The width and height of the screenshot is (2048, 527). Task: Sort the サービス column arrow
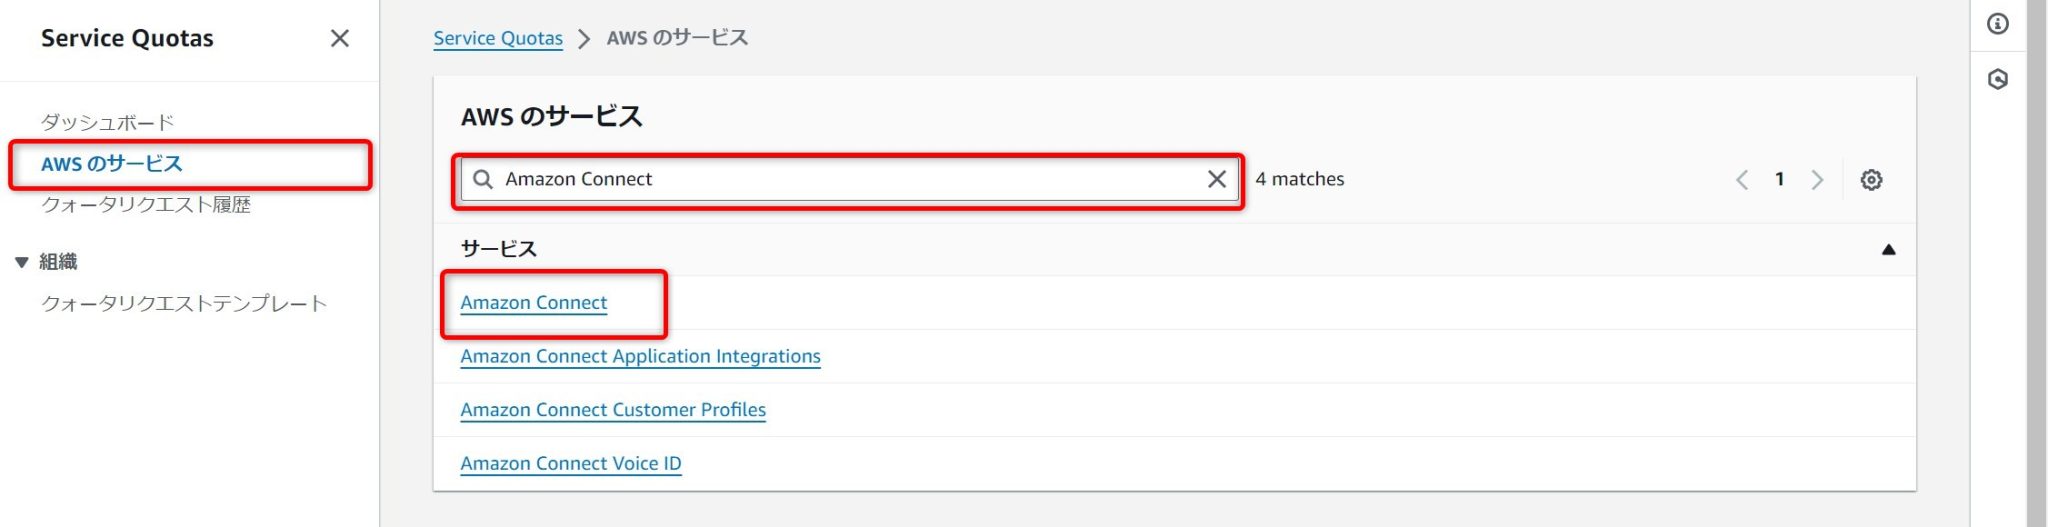coord(1888,249)
